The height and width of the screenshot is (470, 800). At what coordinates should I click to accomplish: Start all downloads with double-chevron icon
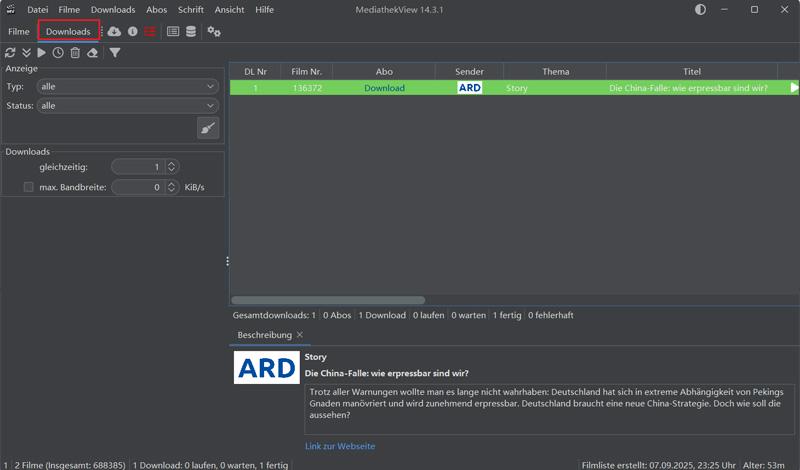click(x=26, y=53)
